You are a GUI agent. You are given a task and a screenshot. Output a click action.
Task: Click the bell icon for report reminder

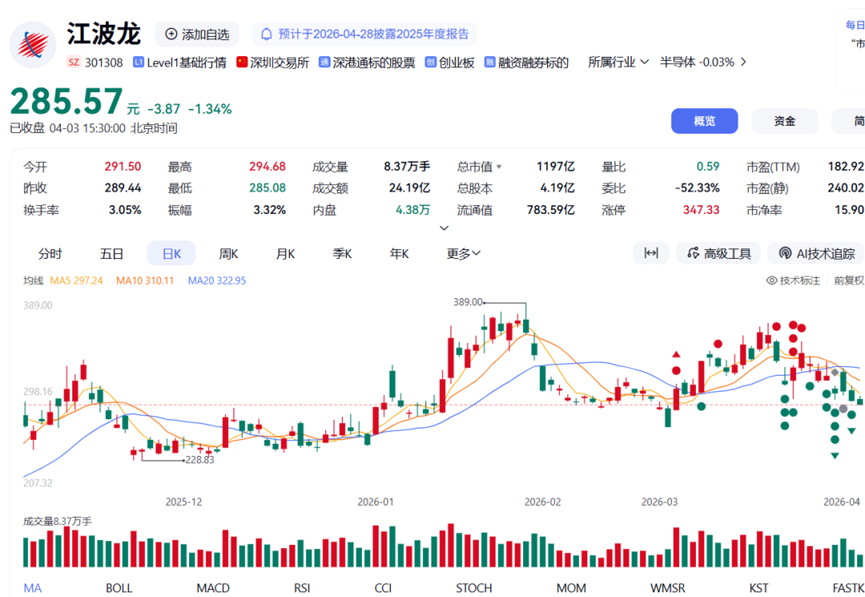pos(267,34)
